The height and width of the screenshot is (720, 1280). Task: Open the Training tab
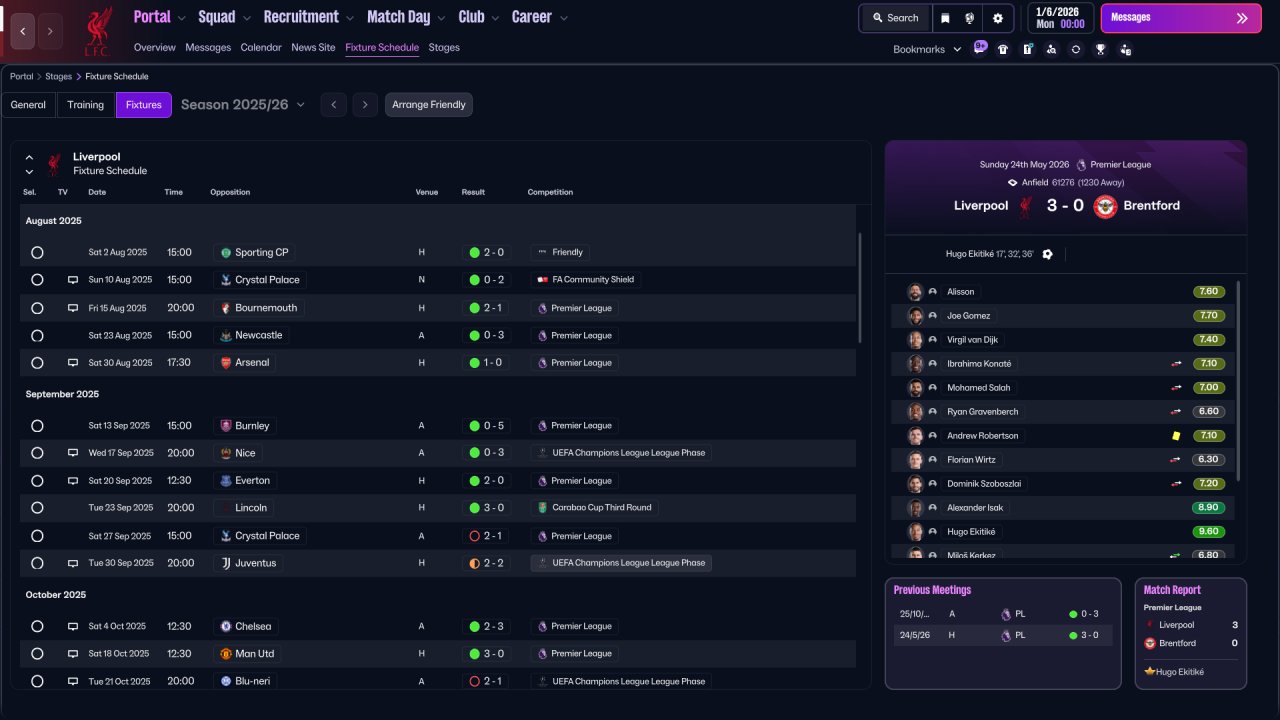coord(86,105)
